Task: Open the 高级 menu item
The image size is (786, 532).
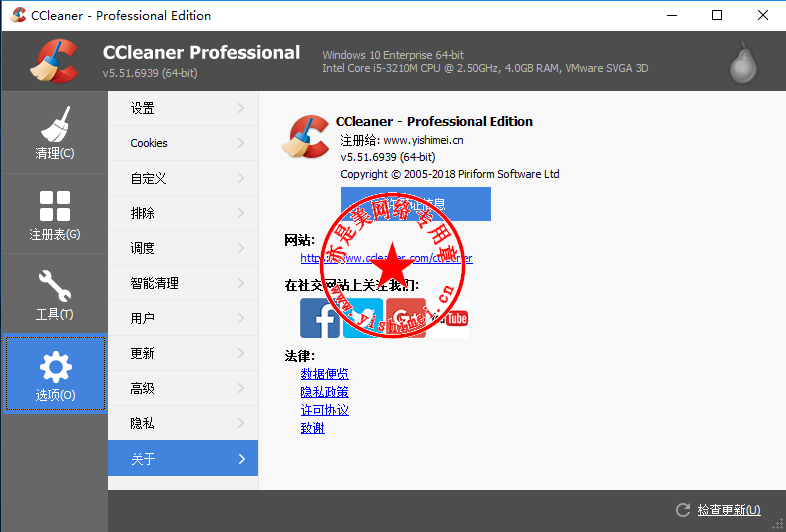Action: pos(183,389)
